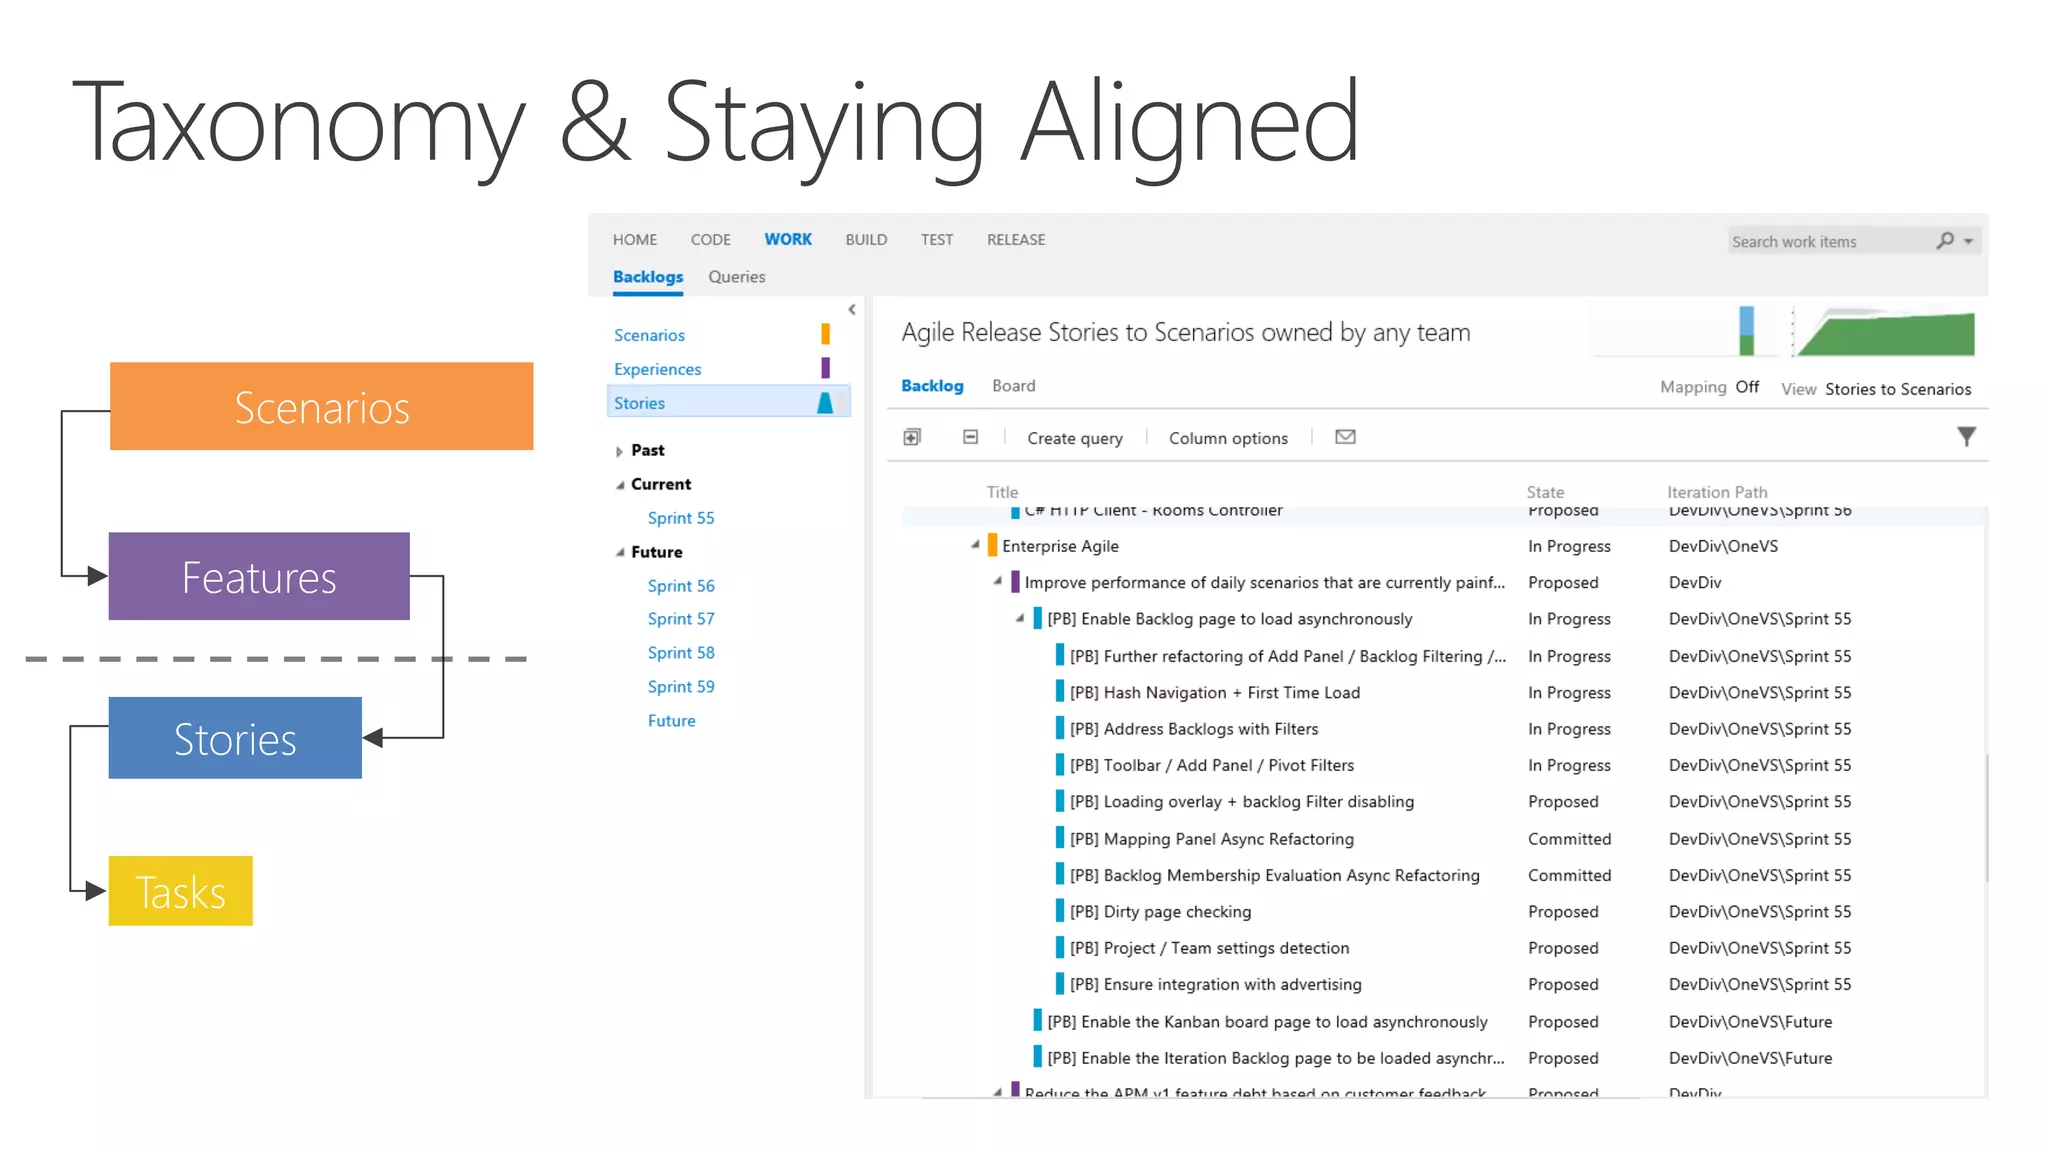
Task: Switch to the Board view
Action: click(x=1013, y=386)
